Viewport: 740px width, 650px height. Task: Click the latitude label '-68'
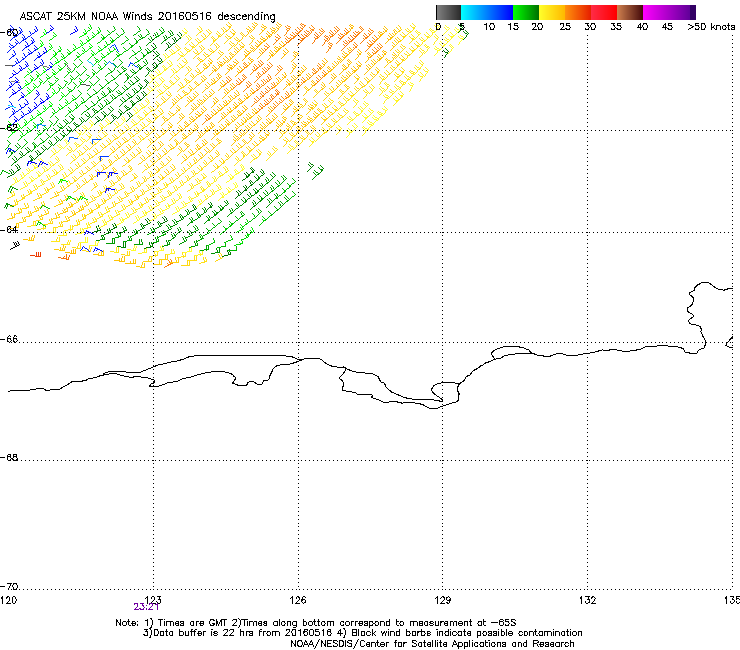click(x=9, y=457)
